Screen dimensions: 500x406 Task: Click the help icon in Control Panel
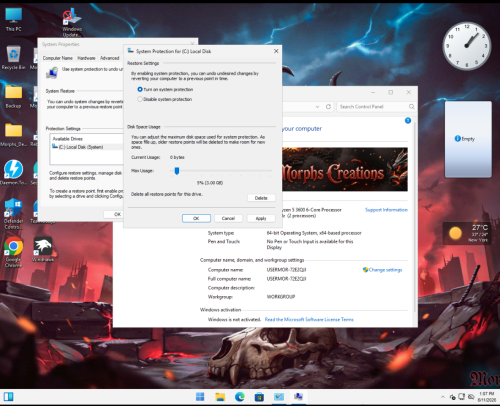(x=408, y=121)
